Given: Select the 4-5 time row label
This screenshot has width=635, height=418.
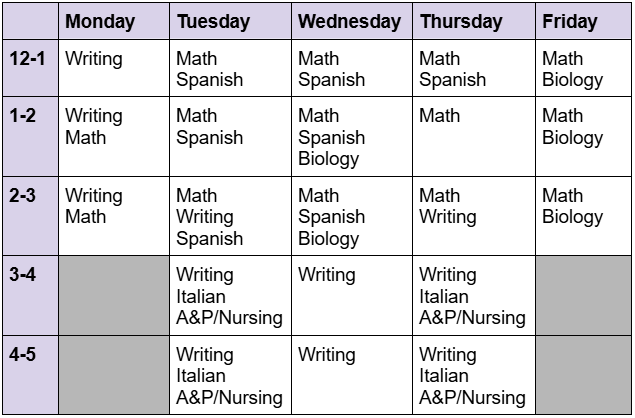Looking at the screenshot, I should pos(30,375).
